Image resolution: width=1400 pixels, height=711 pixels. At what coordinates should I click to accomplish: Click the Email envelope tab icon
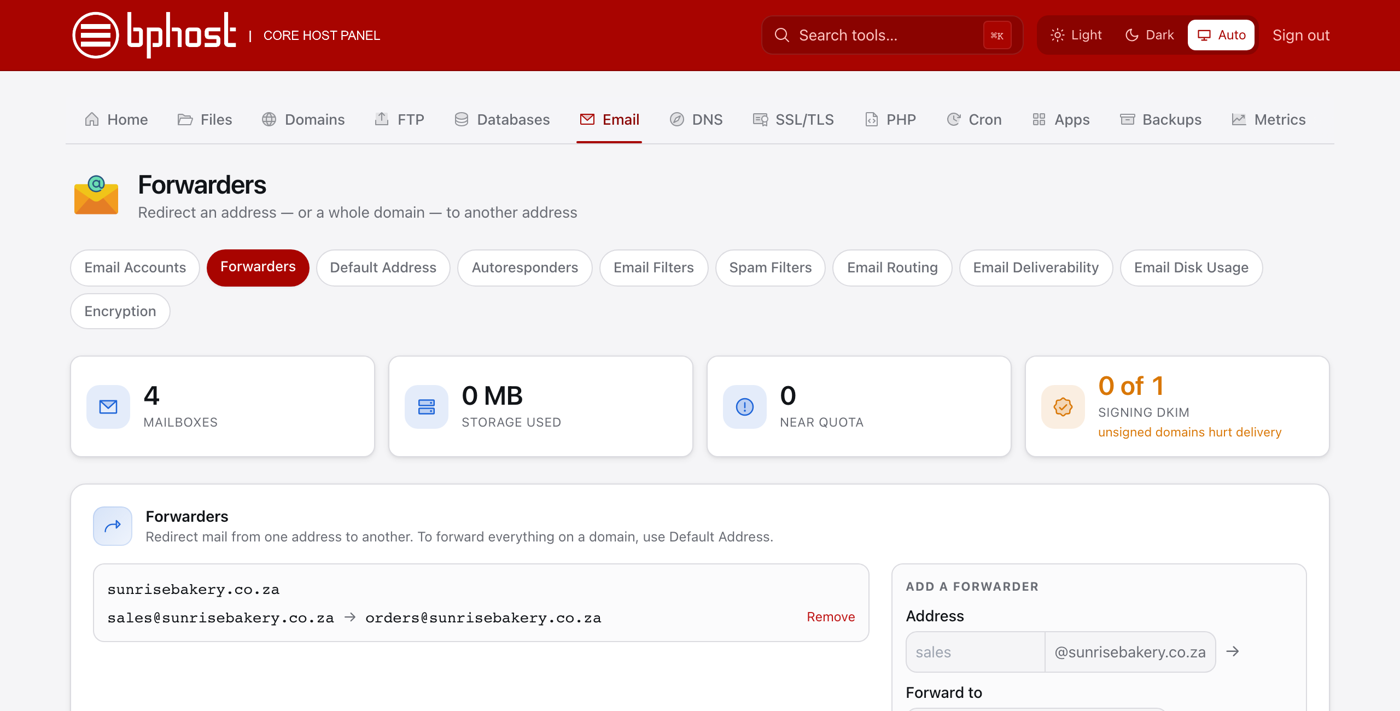coord(587,119)
